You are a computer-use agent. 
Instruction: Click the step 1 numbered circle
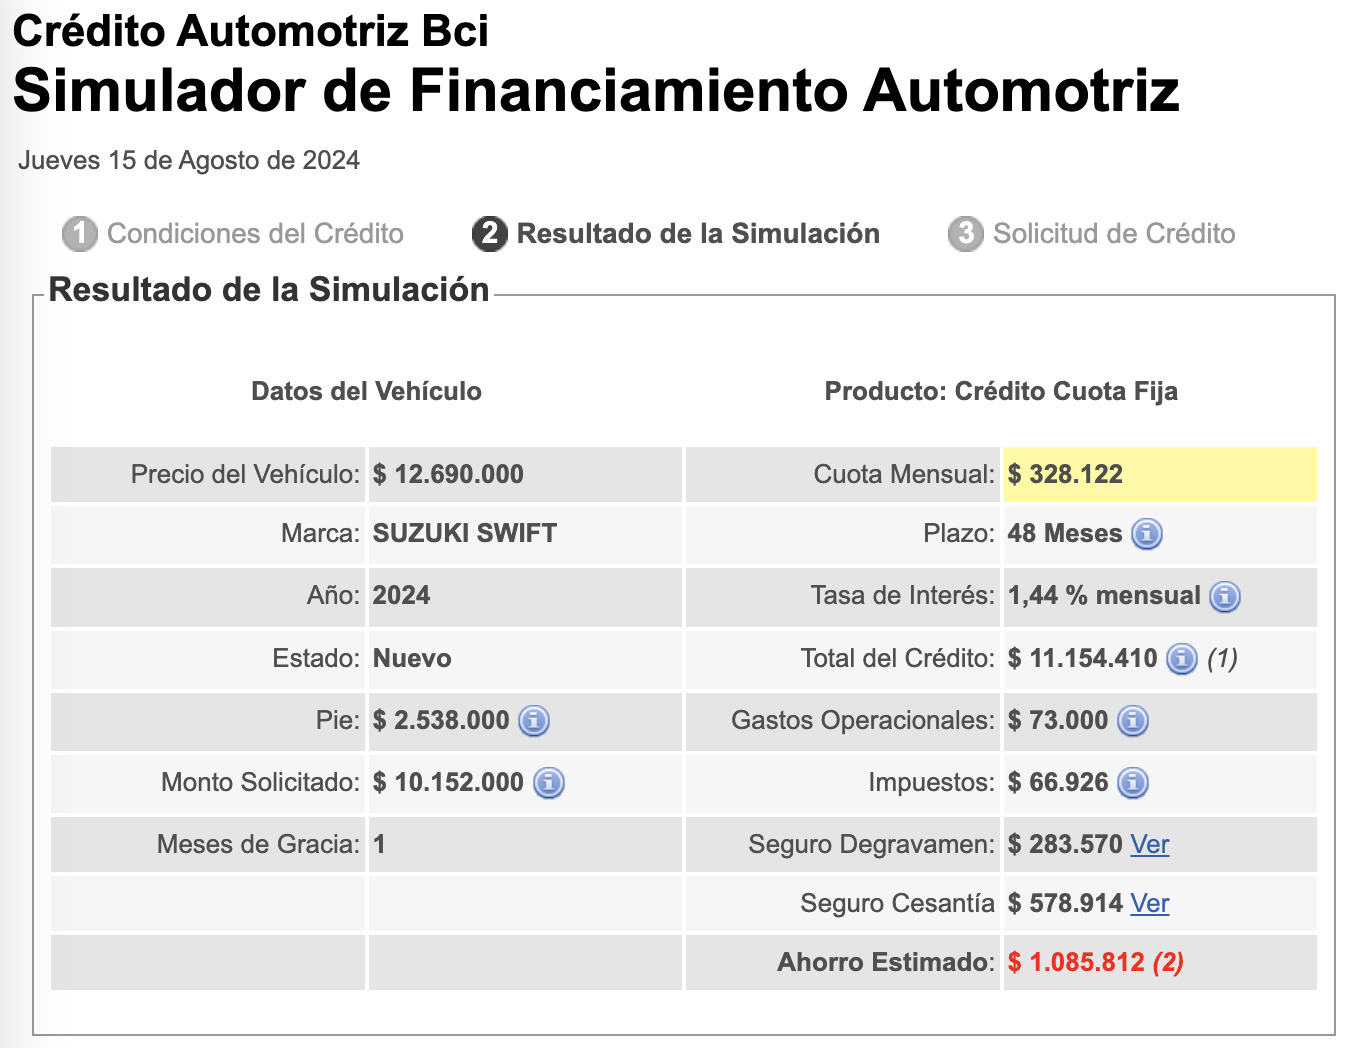79,233
